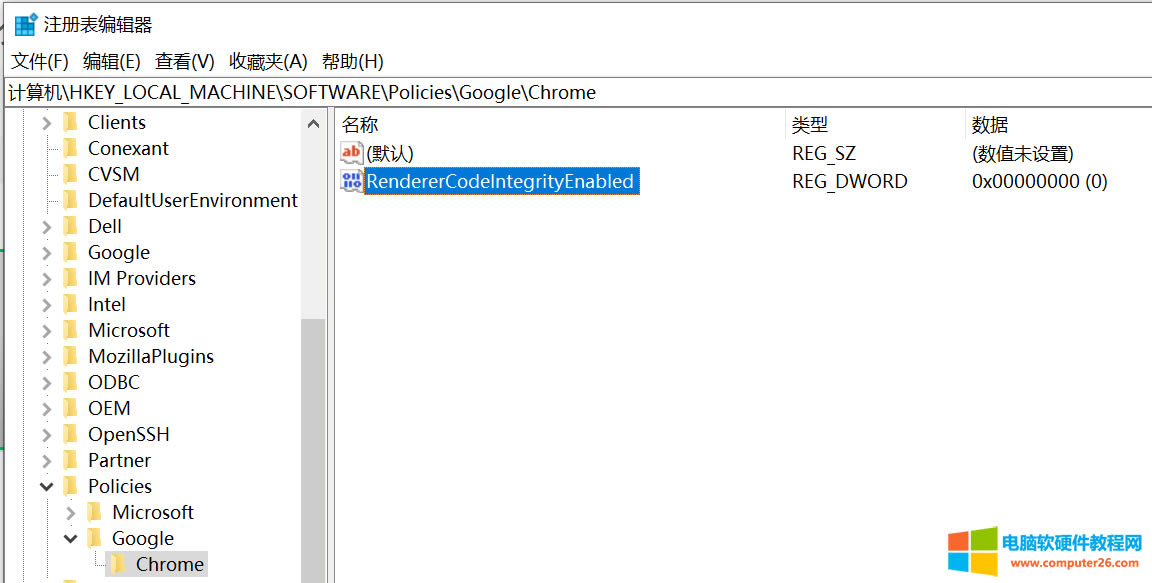The height and width of the screenshot is (583, 1152).
Task: Select the DefaultUserEnvironment folder icon
Action: click(x=71, y=200)
